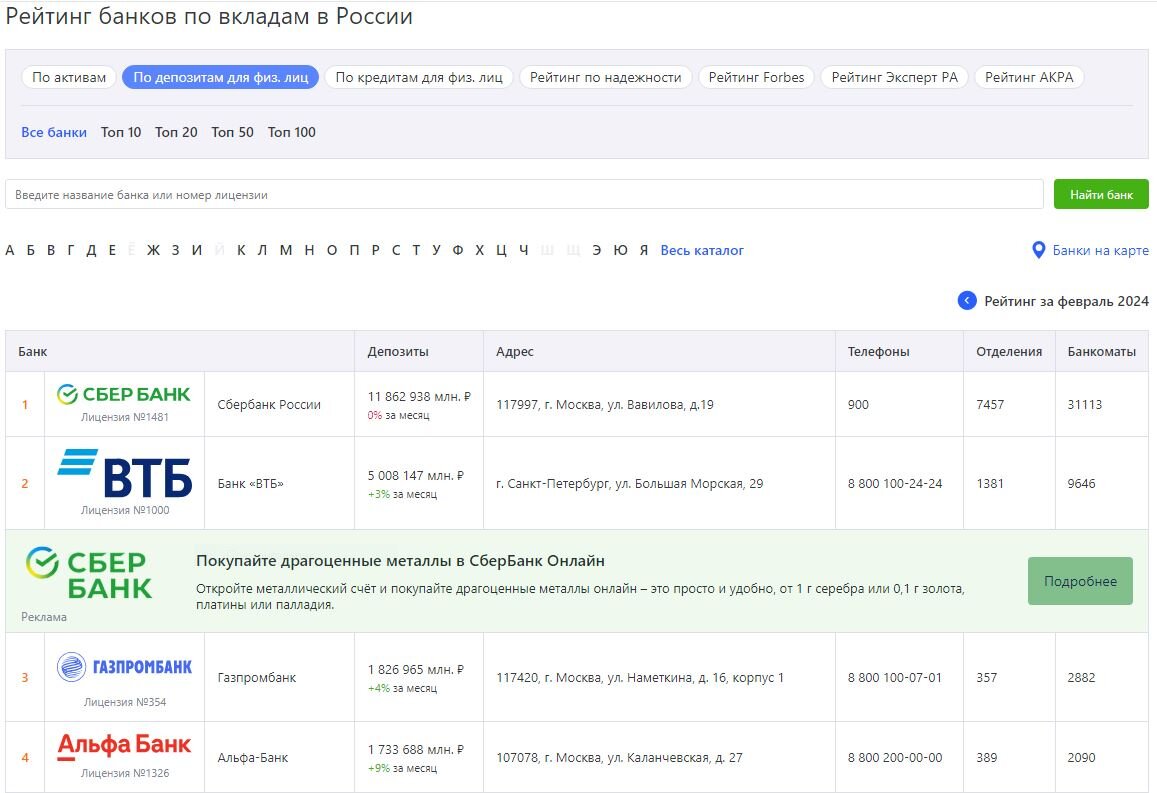Select the 'По активам' rating tab
This screenshot has height=793, width=1157.
pyautogui.click(x=69, y=77)
